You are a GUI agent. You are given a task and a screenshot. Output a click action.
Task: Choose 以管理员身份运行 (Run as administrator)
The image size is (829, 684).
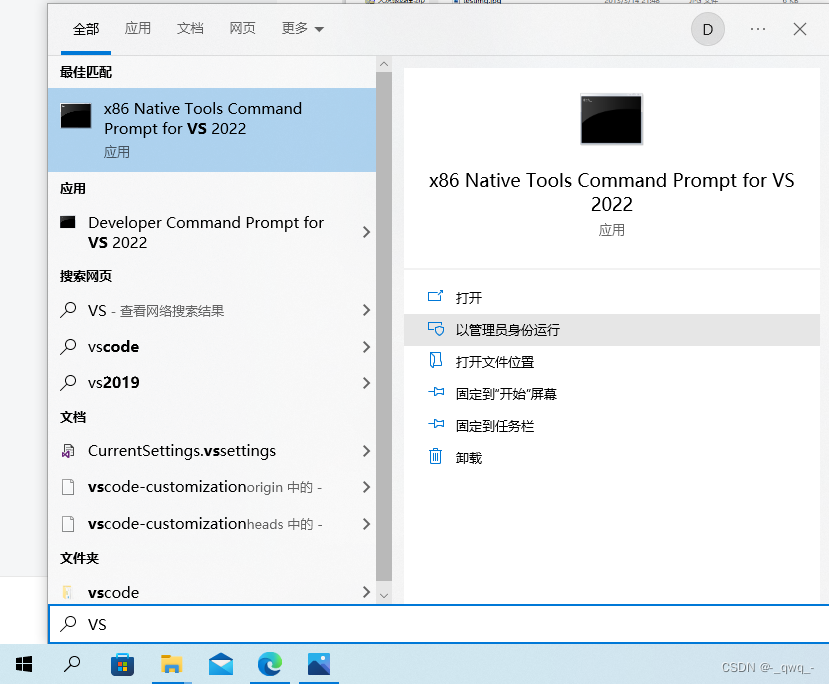(x=612, y=330)
